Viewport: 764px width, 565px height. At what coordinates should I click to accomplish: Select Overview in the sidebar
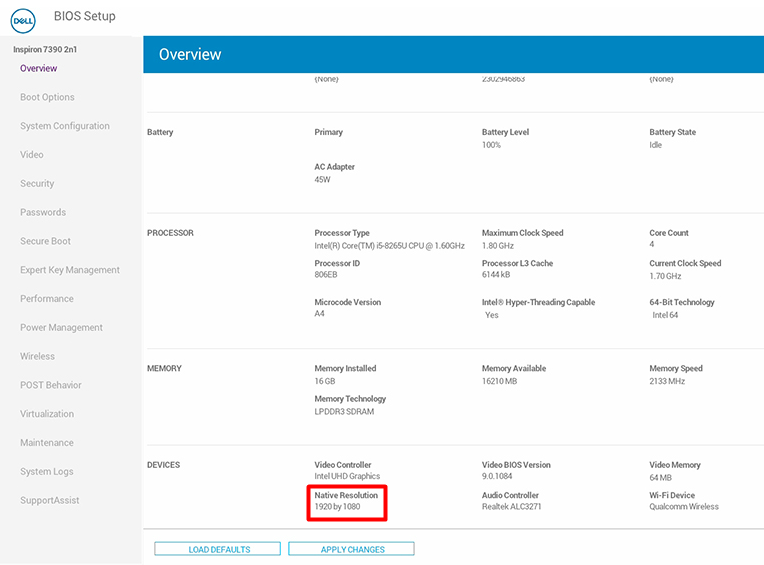pyautogui.click(x=38, y=68)
